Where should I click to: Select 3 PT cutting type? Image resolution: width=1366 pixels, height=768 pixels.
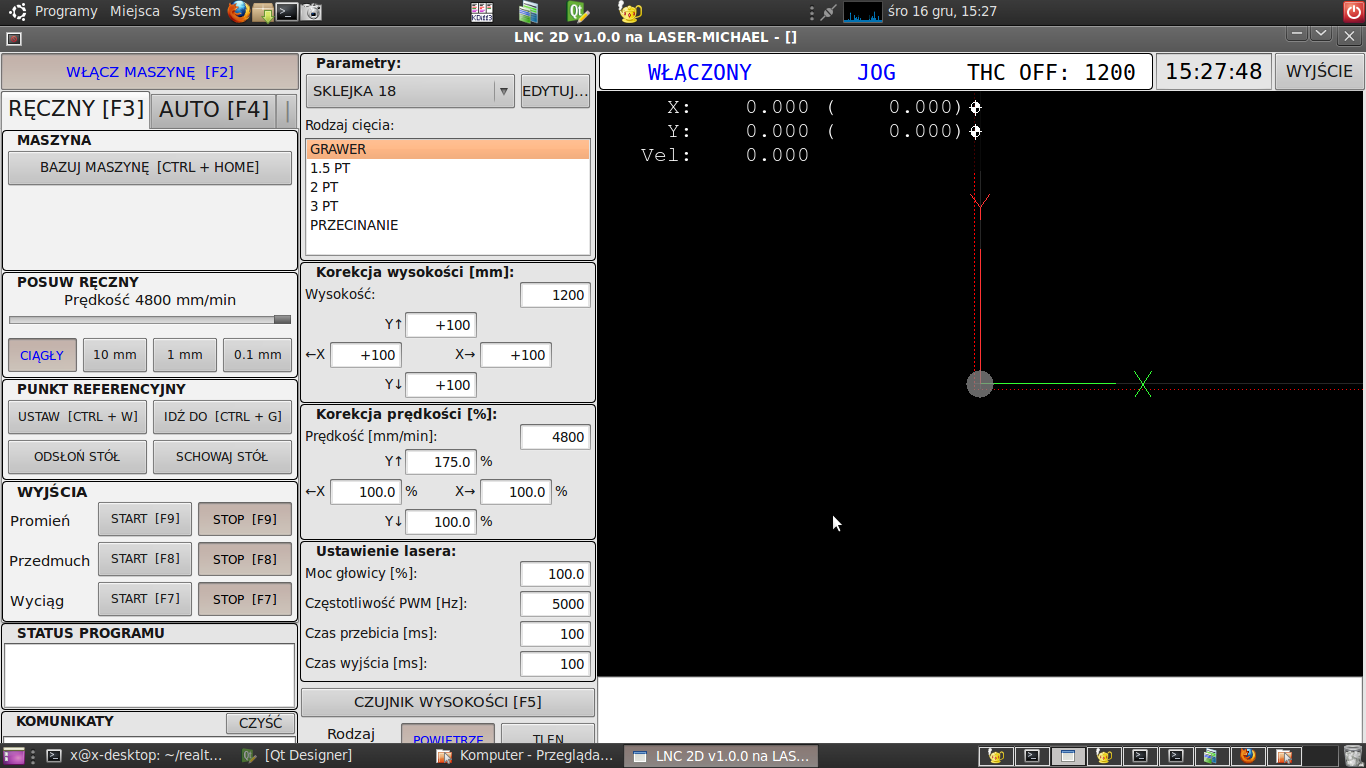coord(448,206)
